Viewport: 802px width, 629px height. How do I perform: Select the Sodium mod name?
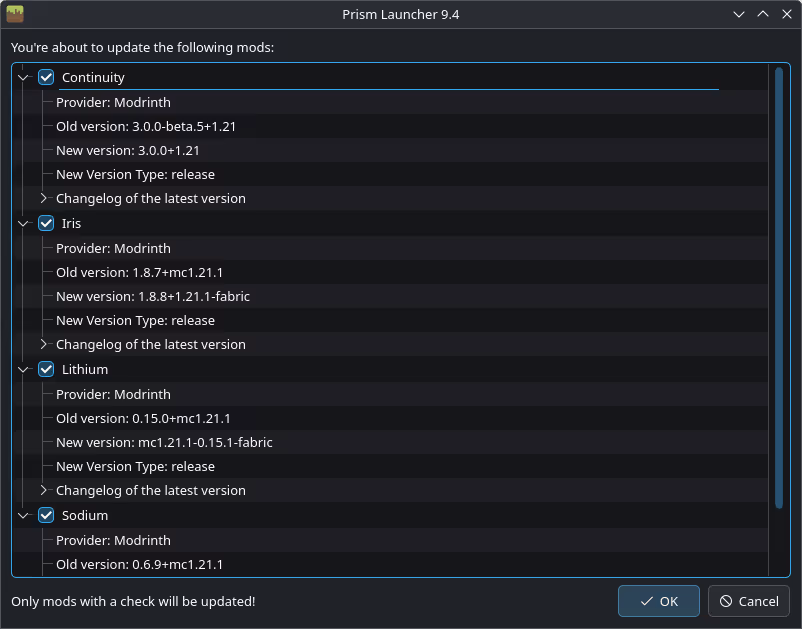85,515
